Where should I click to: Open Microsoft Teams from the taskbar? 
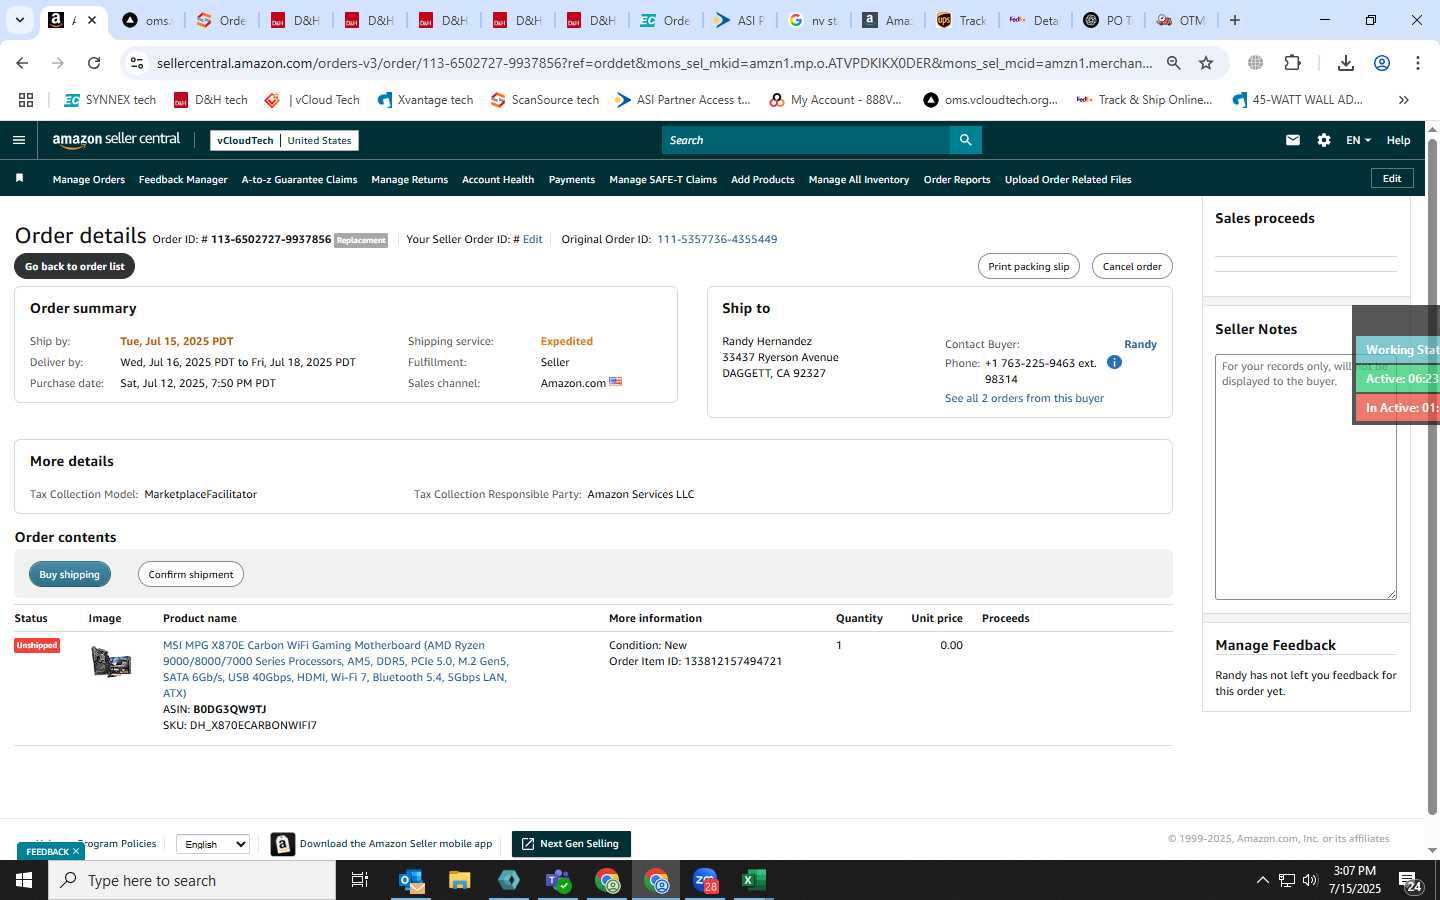pyautogui.click(x=557, y=880)
